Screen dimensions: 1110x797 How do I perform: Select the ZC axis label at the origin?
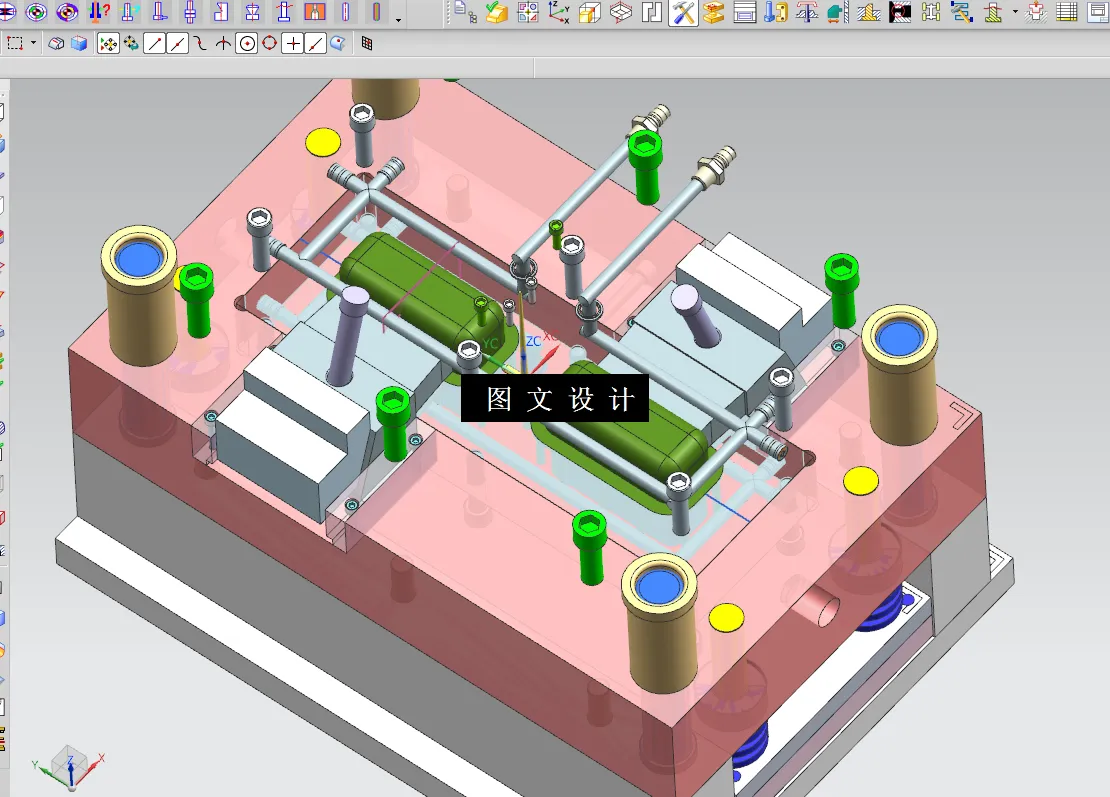(x=533, y=341)
